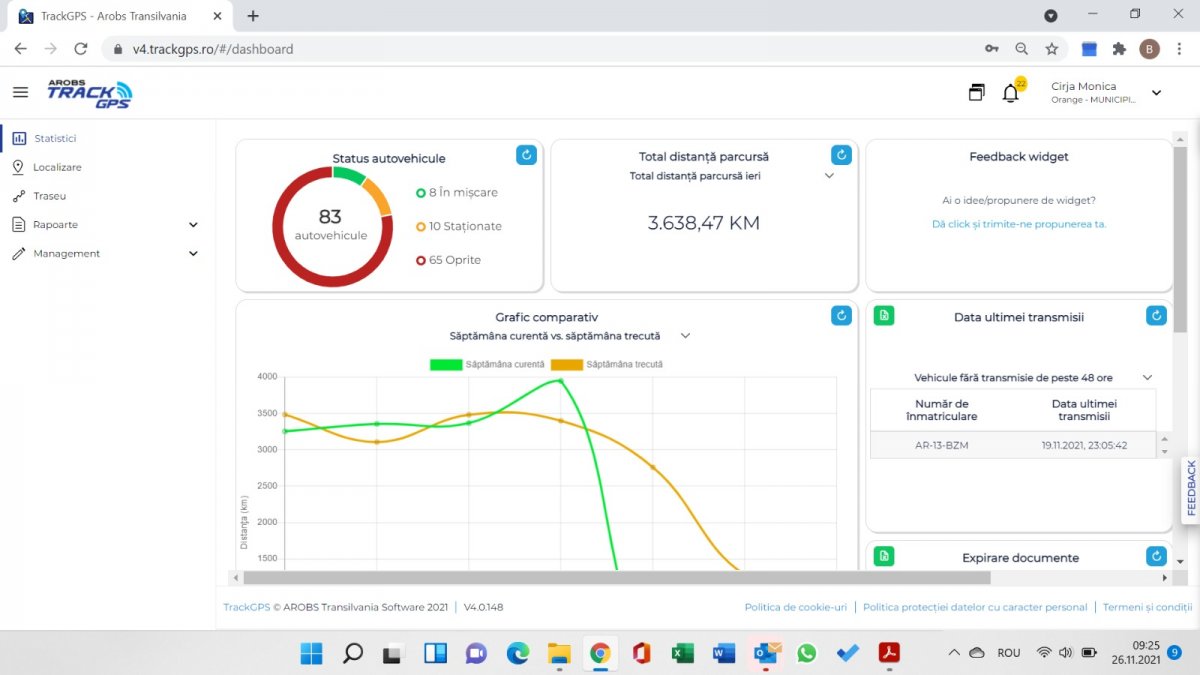Click the horizontal scrollbar under the chart
1200x675 pixels.
click(x=616, y=578)
